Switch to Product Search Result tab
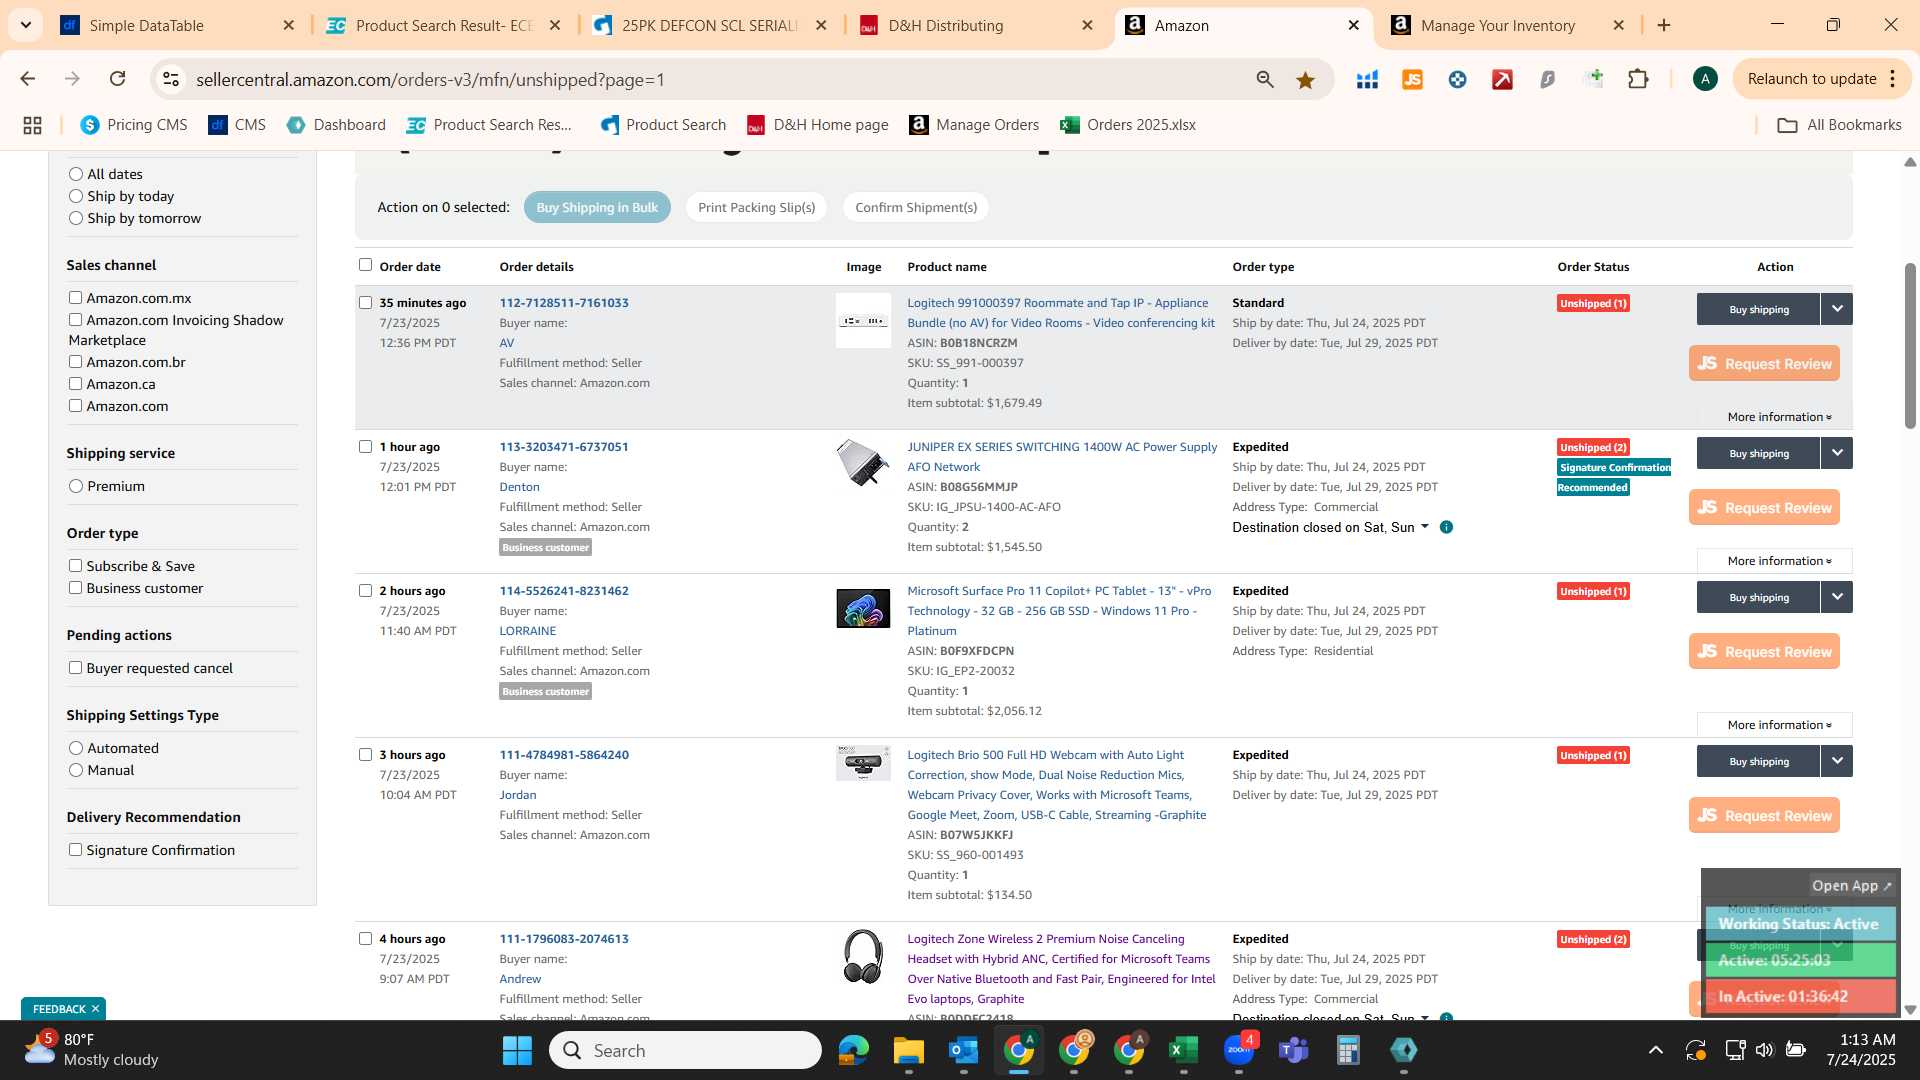This screenshot has width=1920, height=1080. click(x=444, y=26)
